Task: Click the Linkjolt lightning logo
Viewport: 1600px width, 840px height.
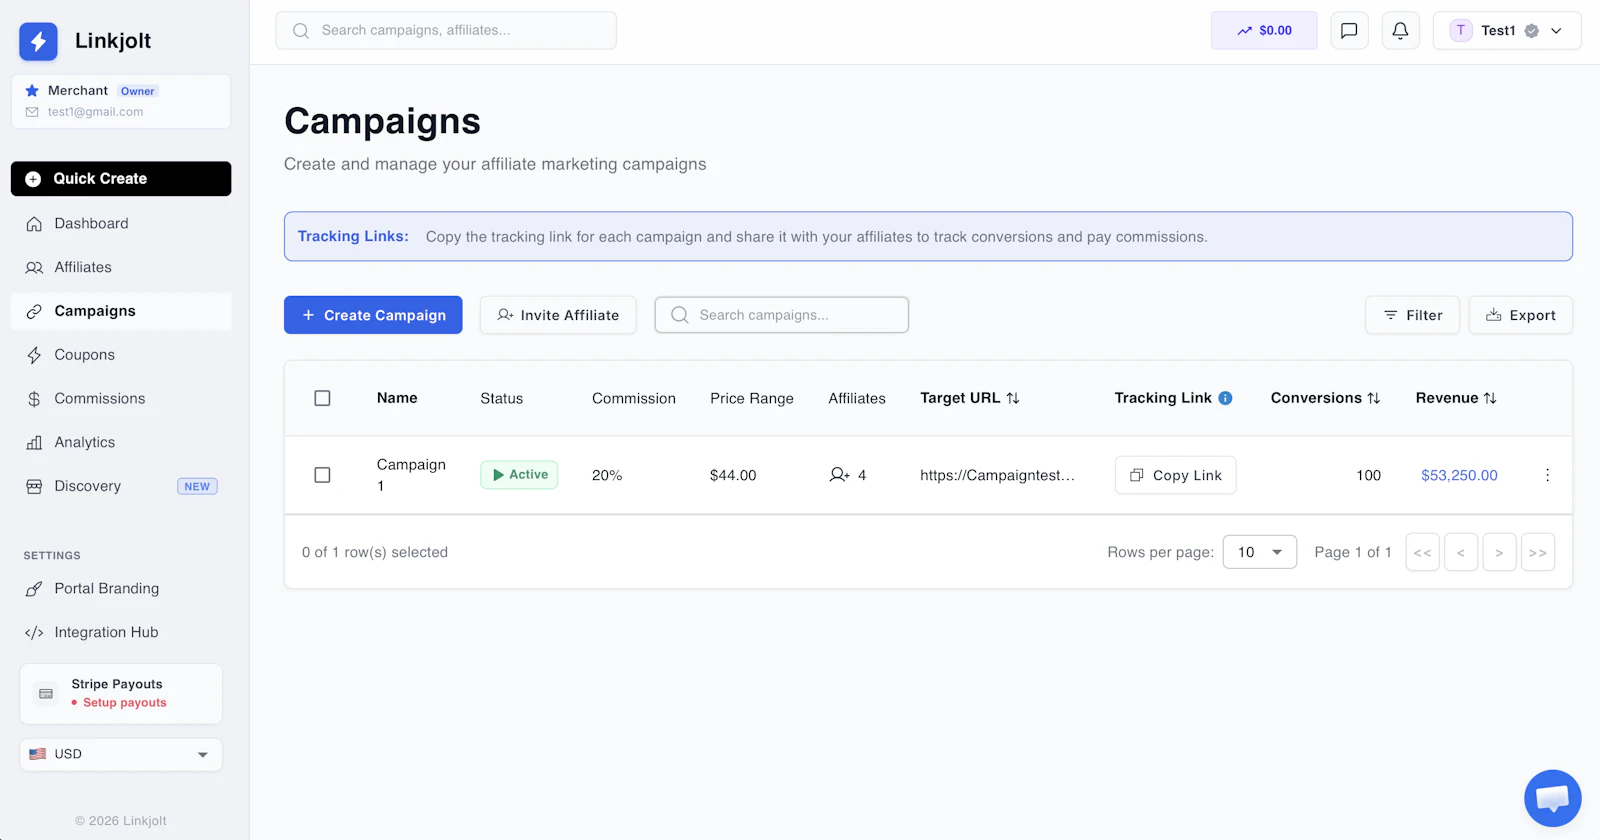Action: pos(38,41)
